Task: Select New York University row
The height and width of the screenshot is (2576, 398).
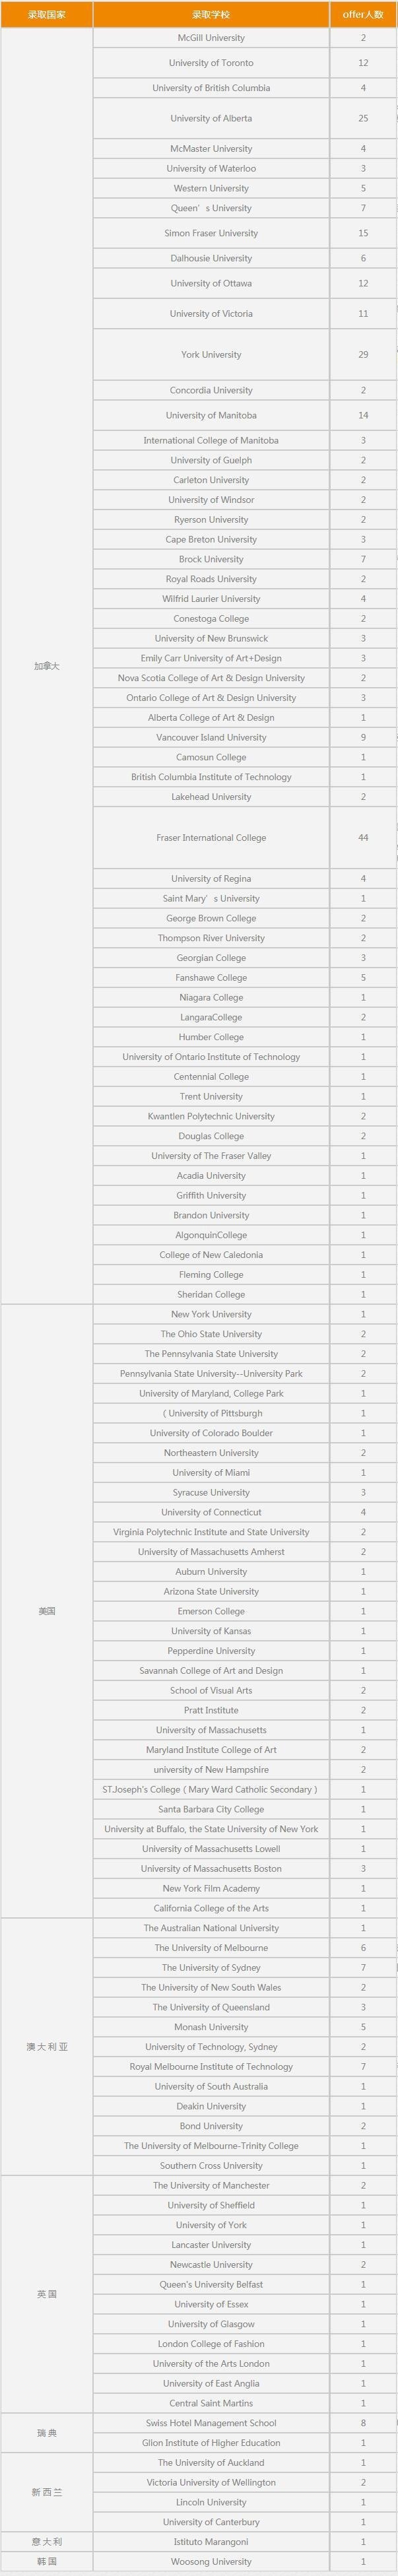Action: [x=211, y=1314]
